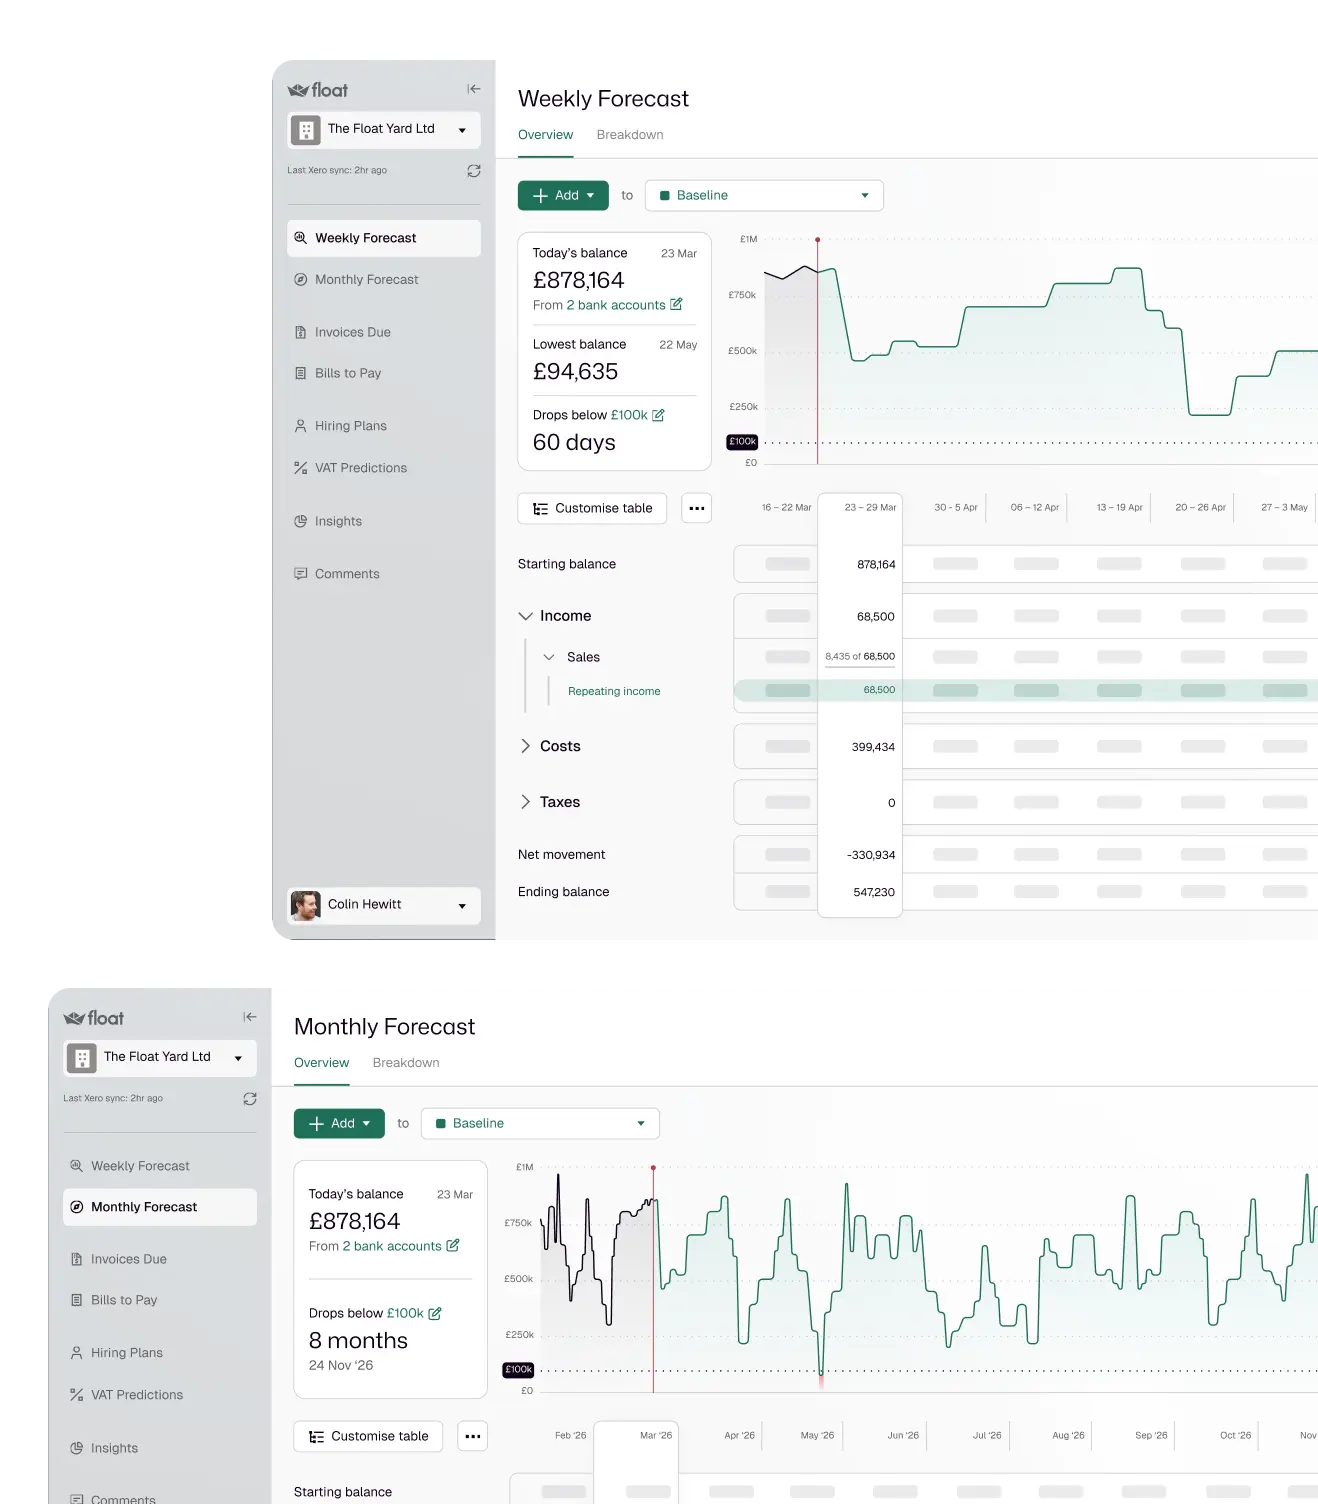This screenshot has height=1504, width=1318.
Task: Open Colin Hewitt user menu
Action: click(x=384, y=905)
